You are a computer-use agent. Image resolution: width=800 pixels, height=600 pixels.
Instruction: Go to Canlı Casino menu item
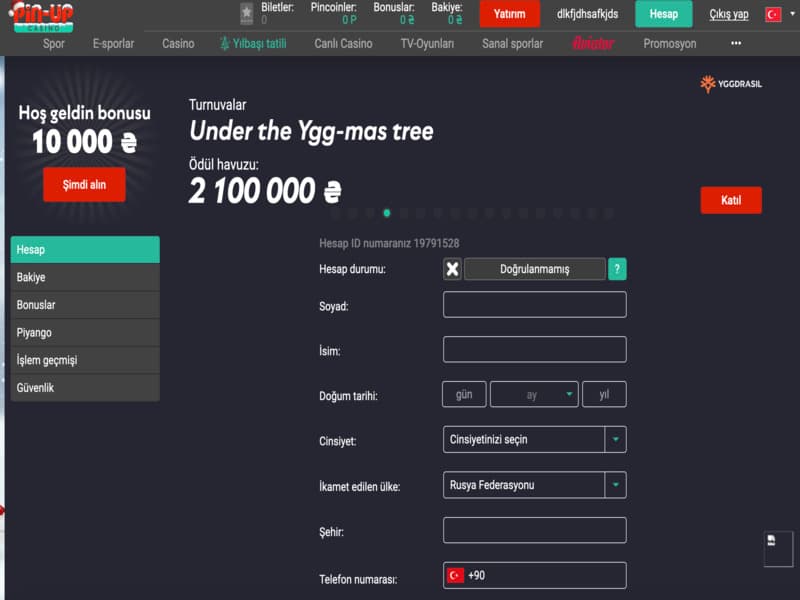pos(343,44)
